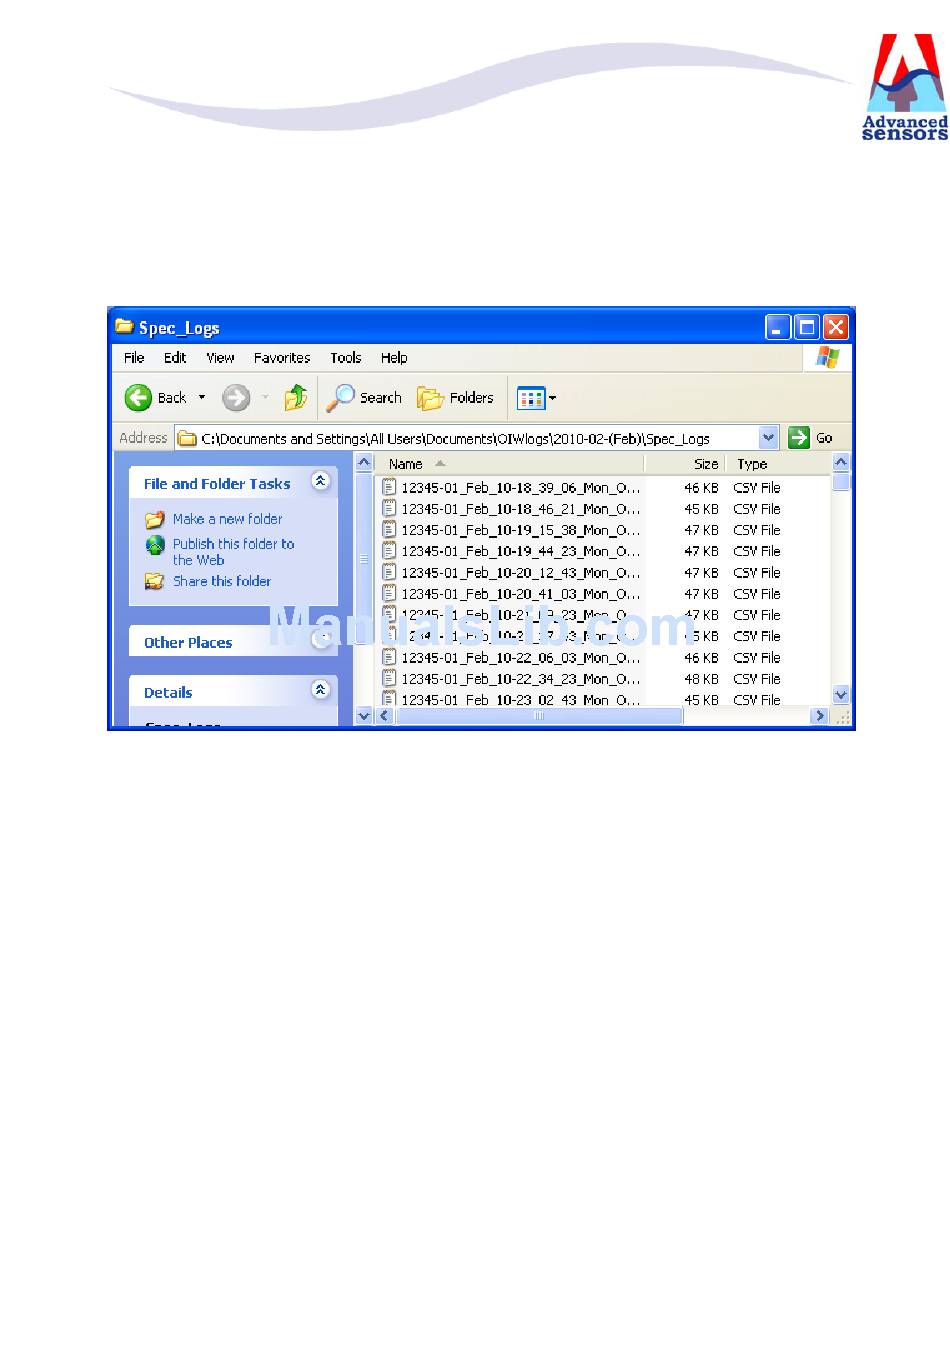Collapse the Details panel
950x1360 pixels.
tap(320, 689)
